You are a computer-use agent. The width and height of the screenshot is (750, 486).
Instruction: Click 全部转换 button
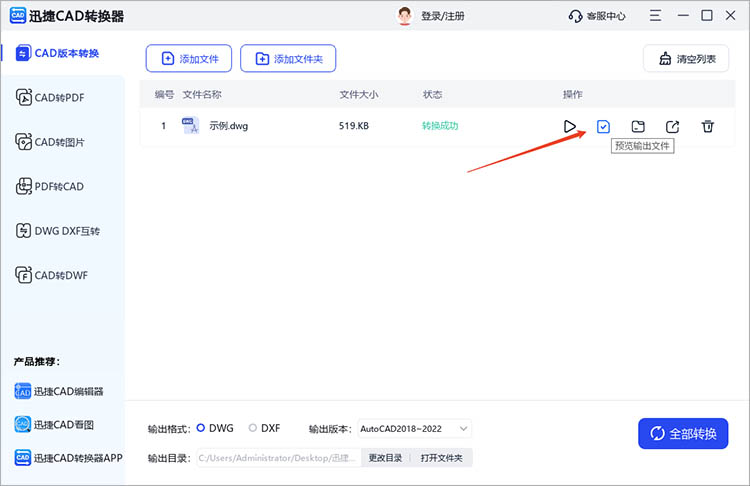[x=683, y=433]
